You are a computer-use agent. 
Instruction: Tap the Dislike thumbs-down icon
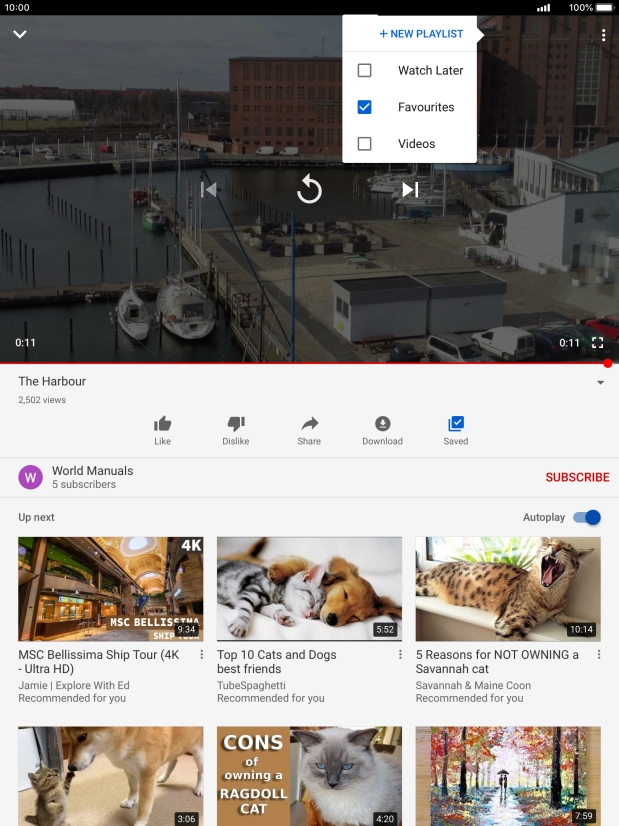point(236,424)
